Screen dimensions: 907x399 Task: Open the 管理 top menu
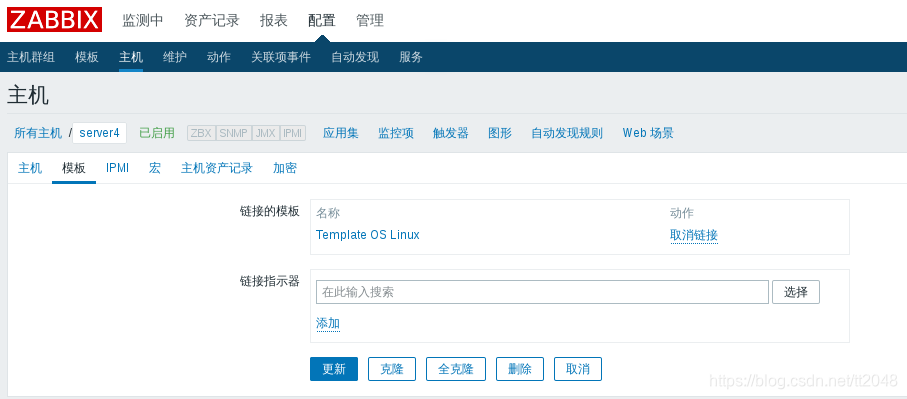370,20
